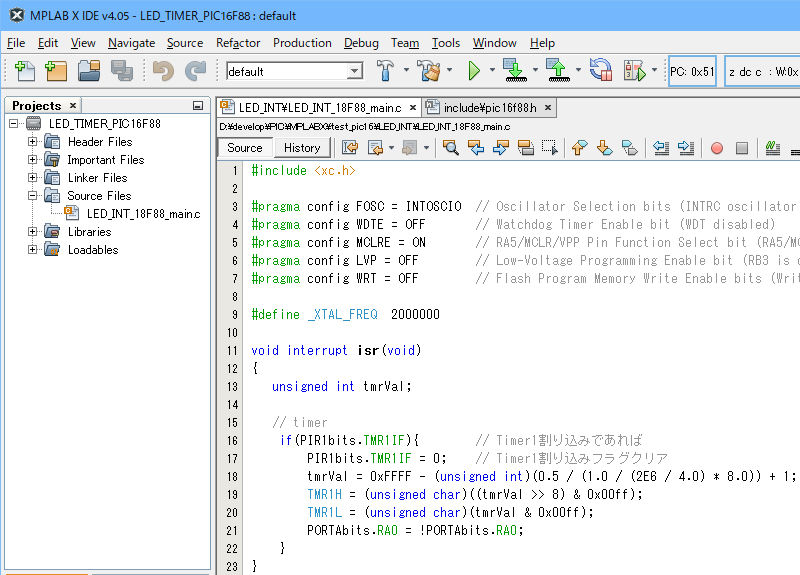Click the Comment code icon

tap(772, 148)
